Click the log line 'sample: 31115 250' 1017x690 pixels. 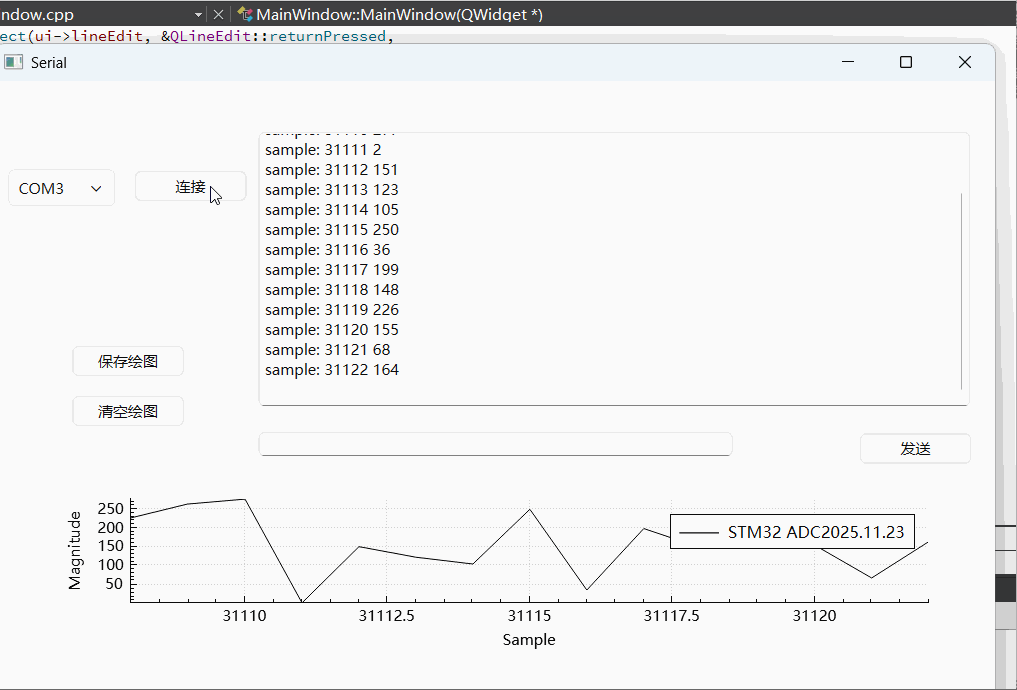tap(331, 230)
